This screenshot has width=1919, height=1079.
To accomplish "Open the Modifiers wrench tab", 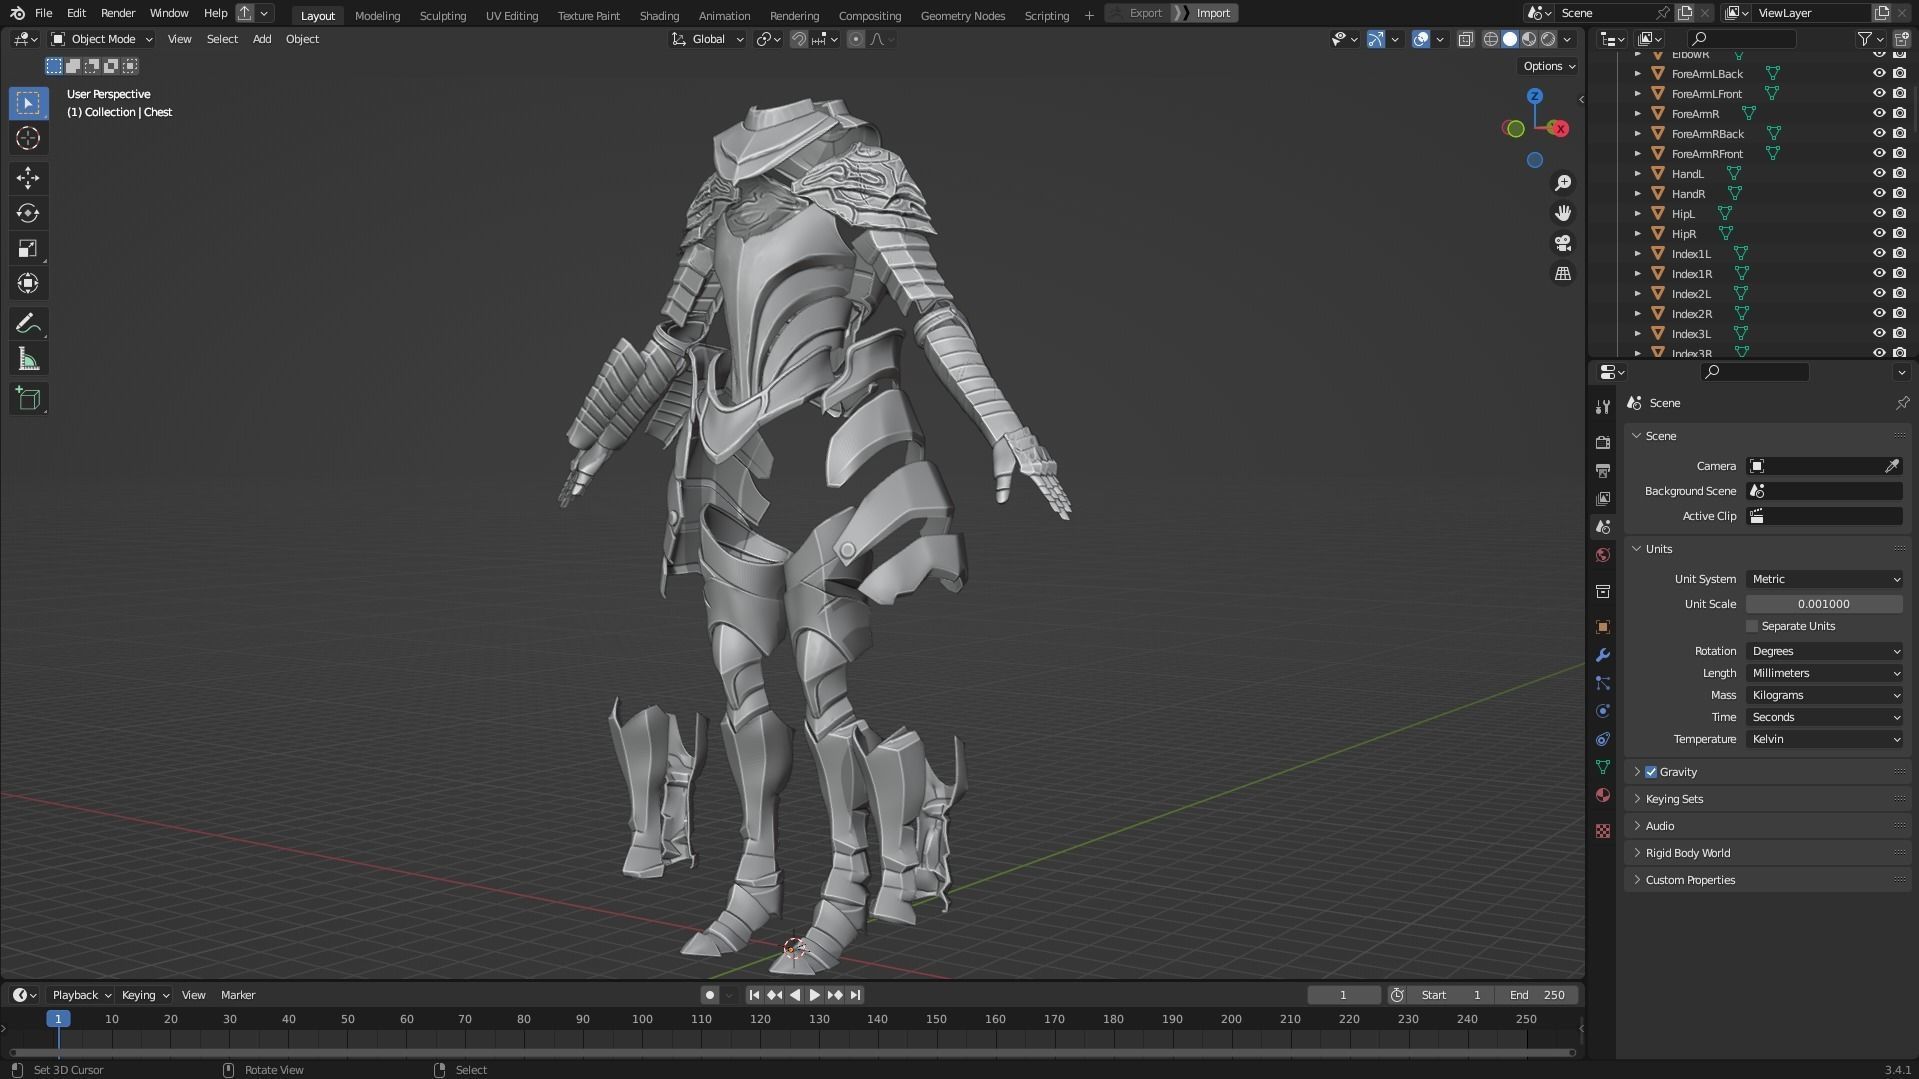I will point(1603,655).
